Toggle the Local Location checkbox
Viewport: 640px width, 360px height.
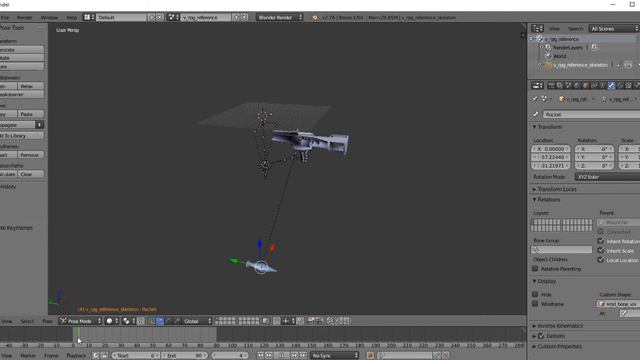[x=600, y=260]
